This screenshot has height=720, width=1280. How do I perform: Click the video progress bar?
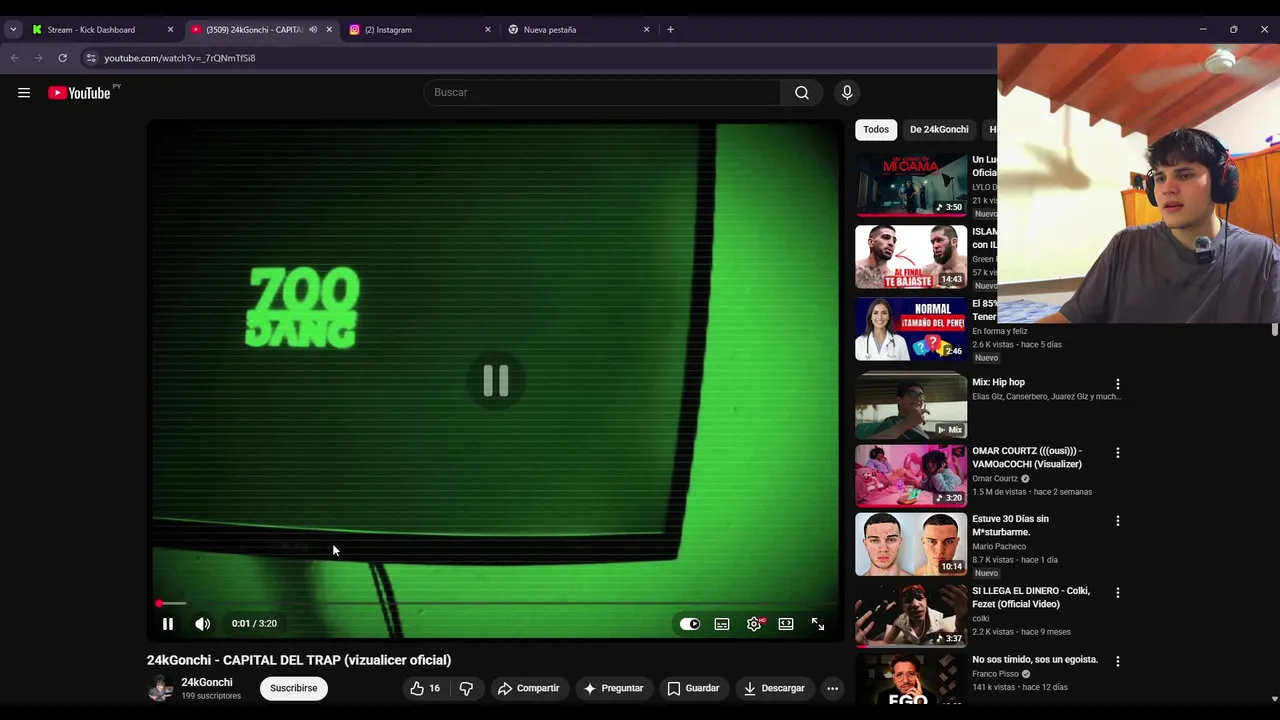(x=495, y=604)
